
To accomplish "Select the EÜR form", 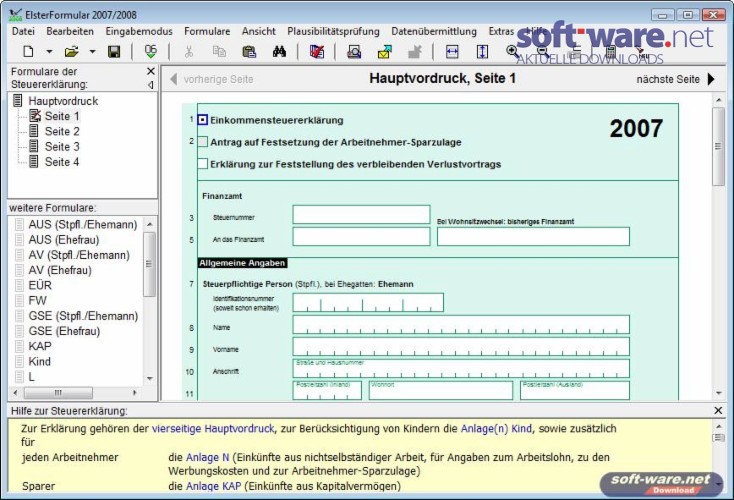I will coord(40,285).
